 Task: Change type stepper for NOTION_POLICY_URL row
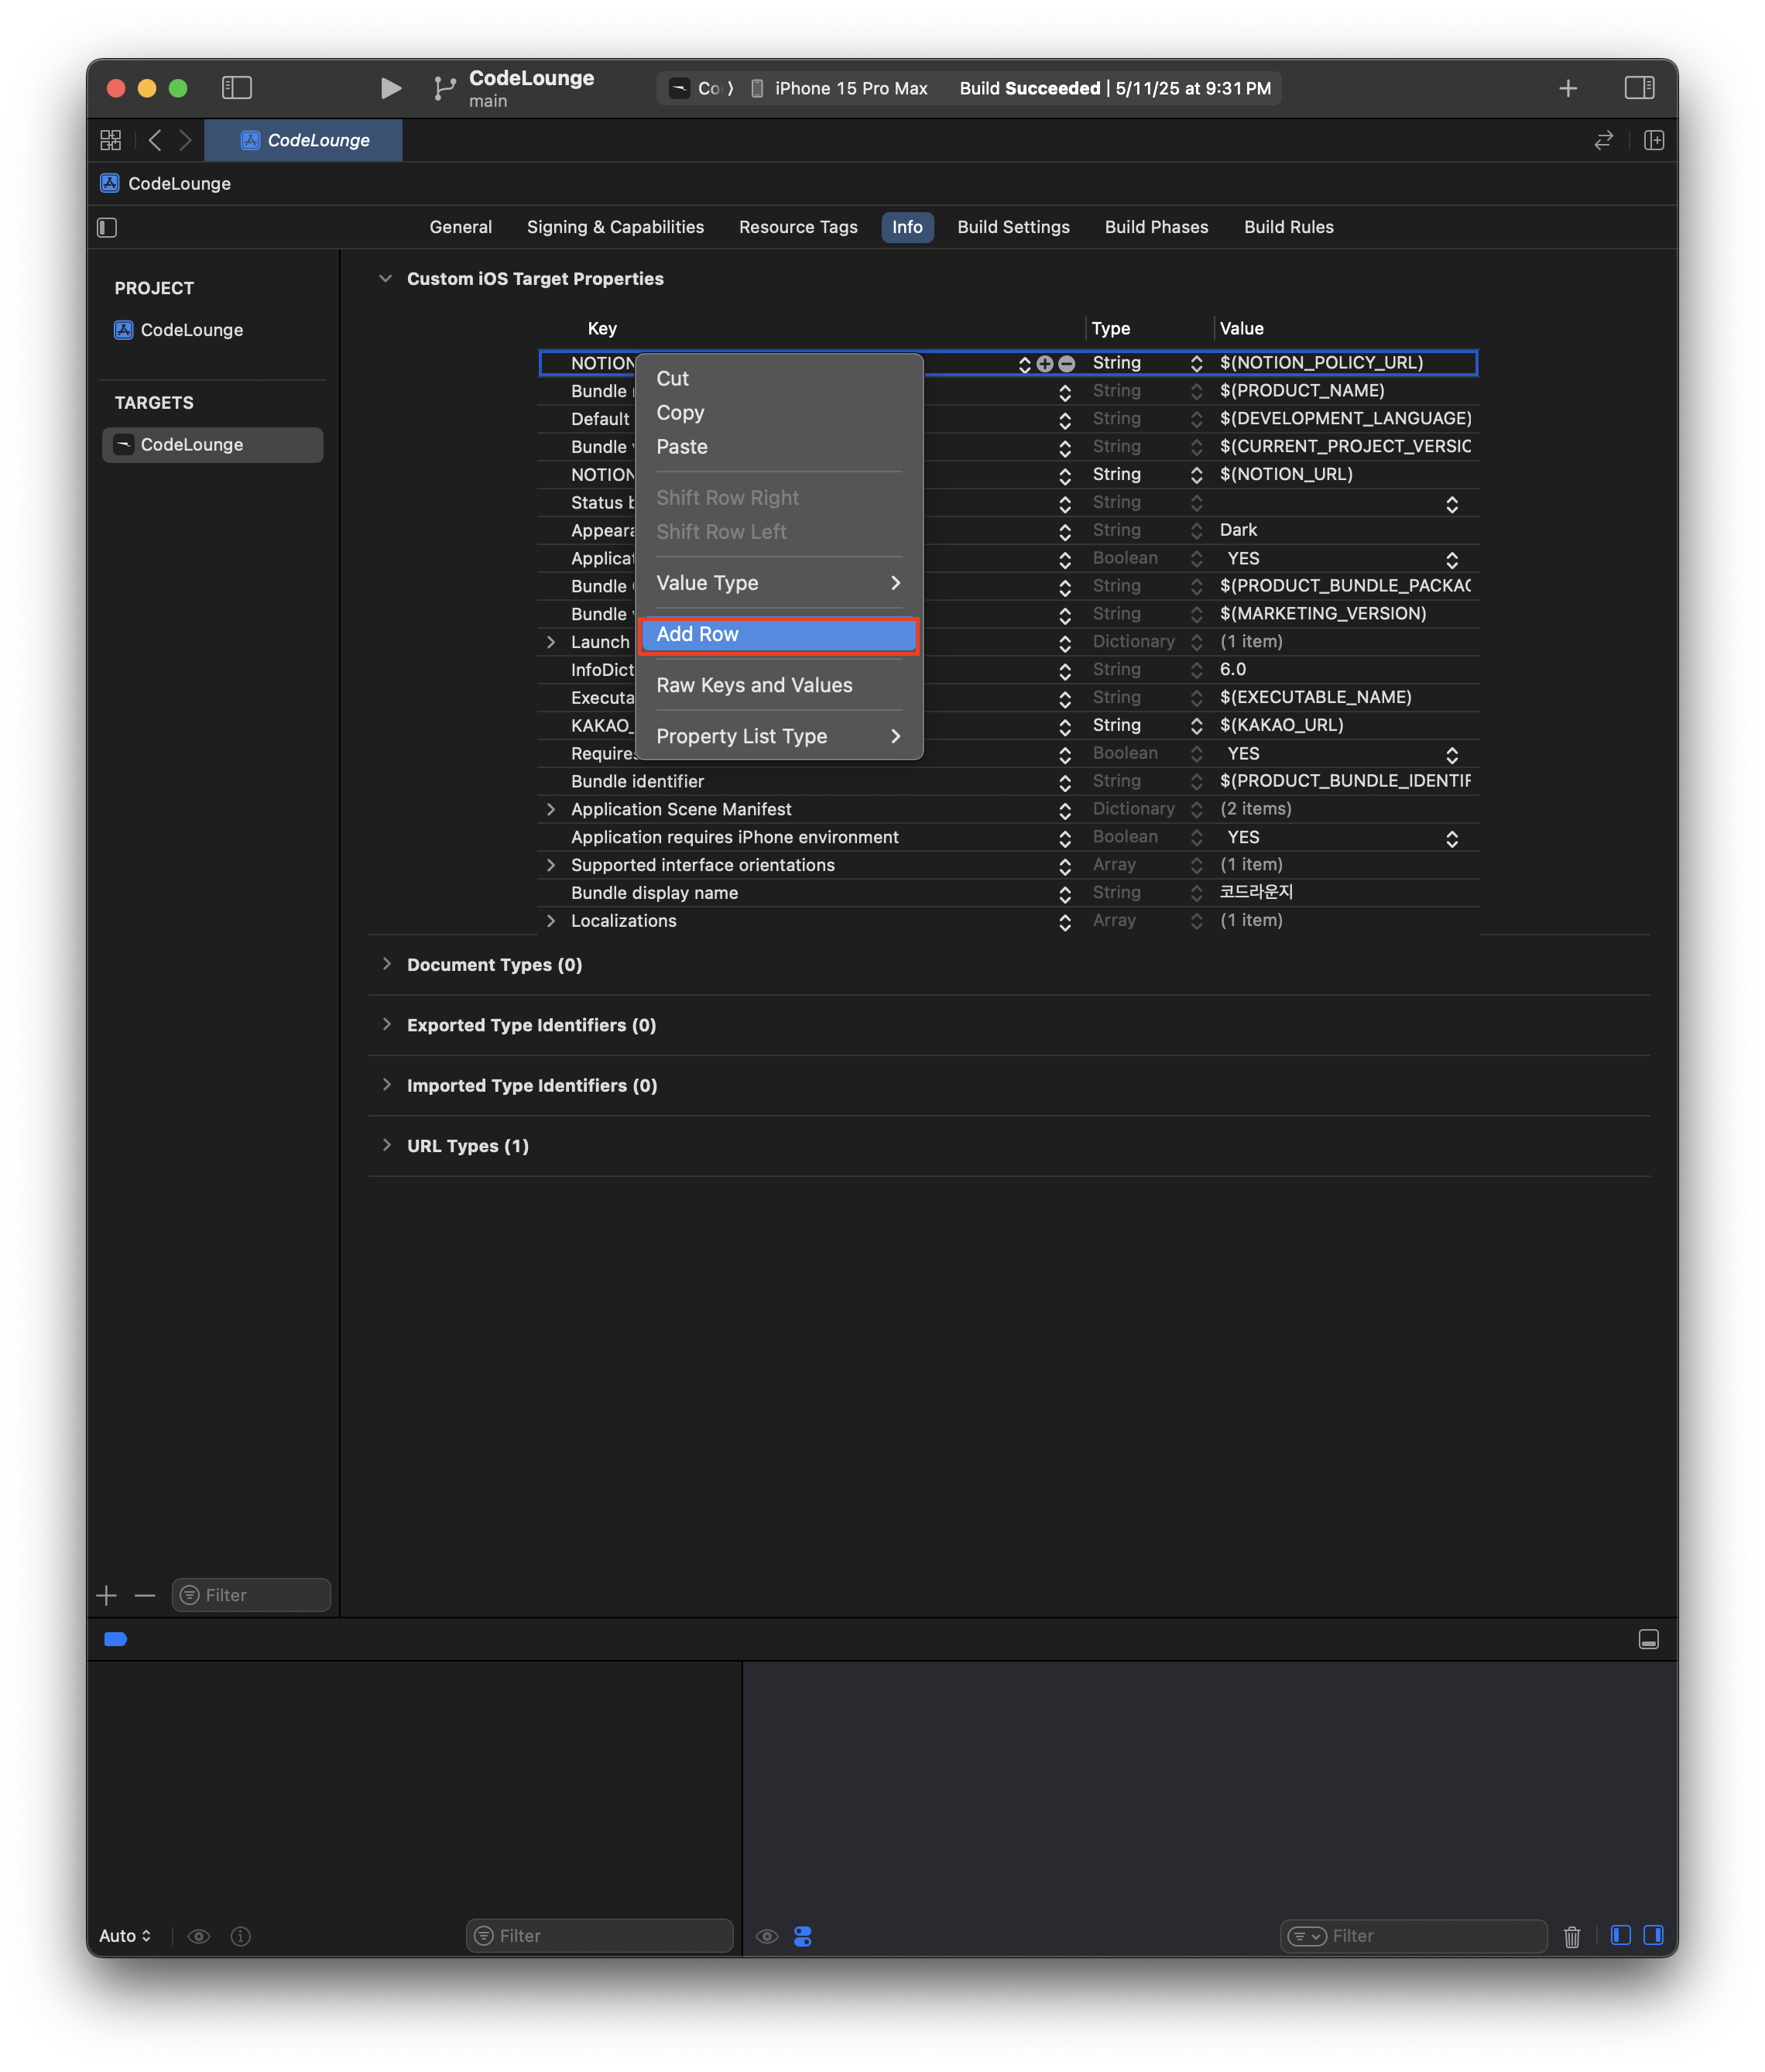point(1196,364)
